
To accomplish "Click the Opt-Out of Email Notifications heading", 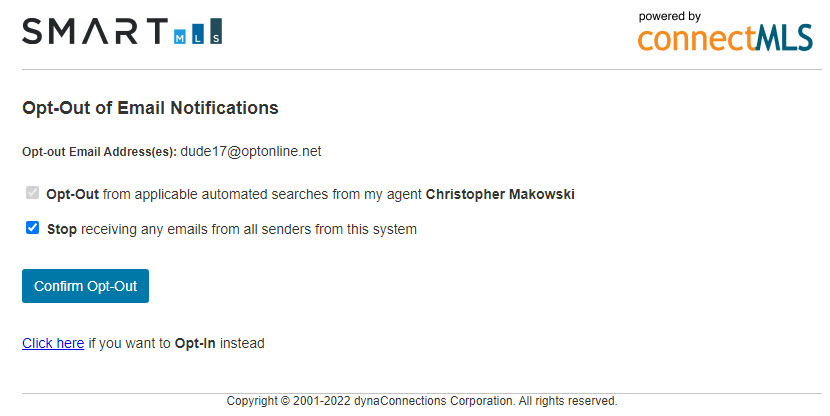I will pos(150,107).
